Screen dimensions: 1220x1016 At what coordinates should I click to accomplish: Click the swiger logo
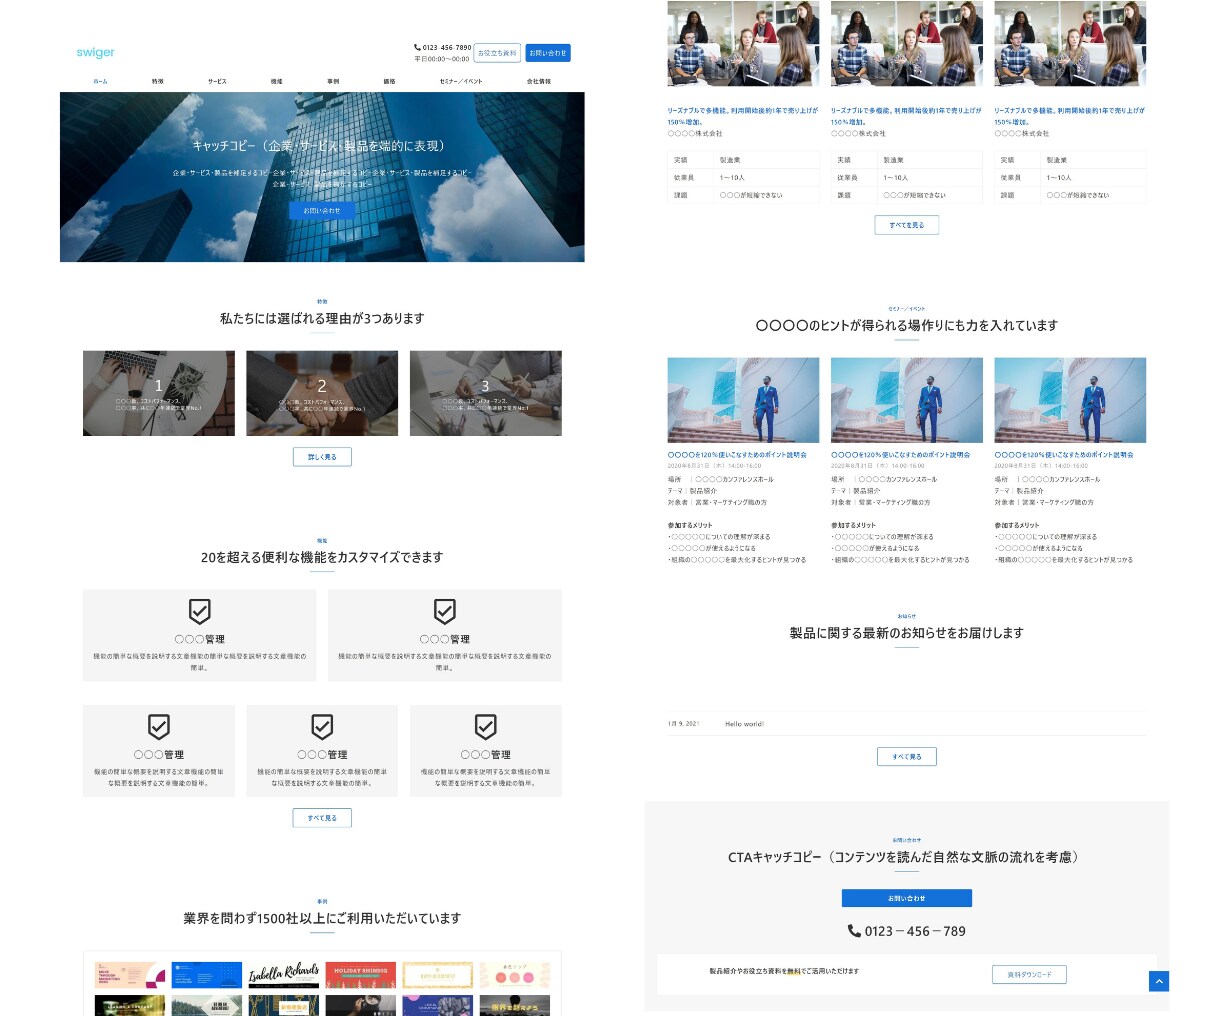click(x=95, y=53)
